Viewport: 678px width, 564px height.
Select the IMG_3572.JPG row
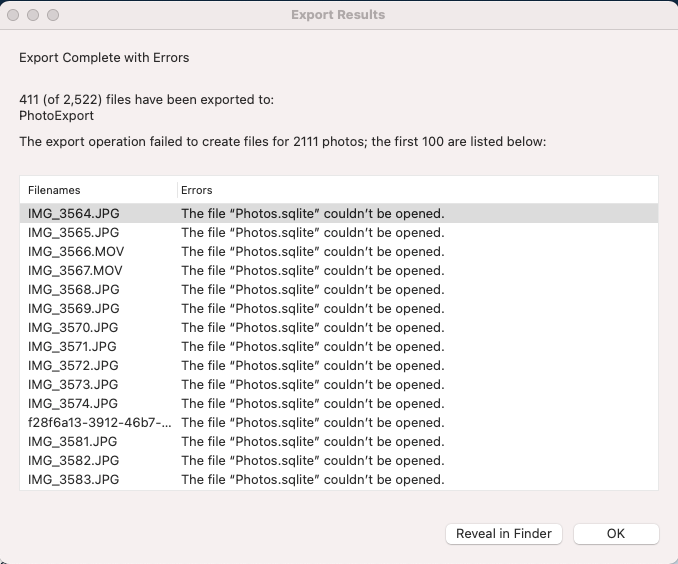pyautogui.click(x=339, y=365)
